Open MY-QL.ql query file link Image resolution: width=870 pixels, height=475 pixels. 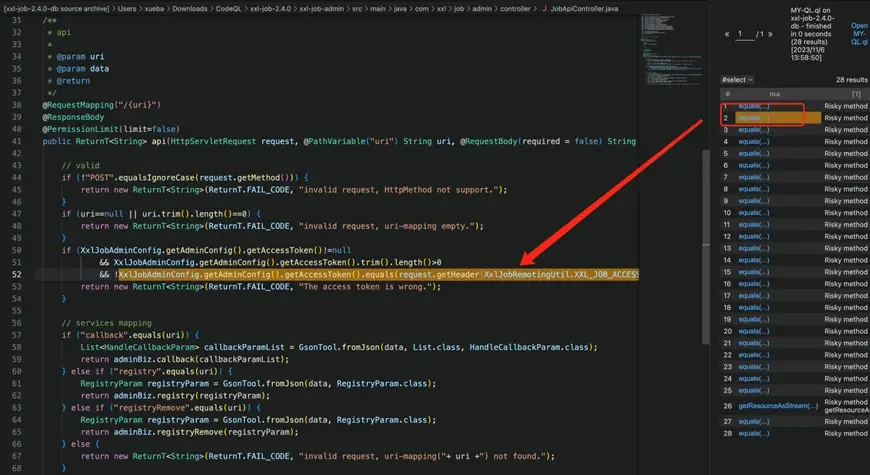[859, 34]
